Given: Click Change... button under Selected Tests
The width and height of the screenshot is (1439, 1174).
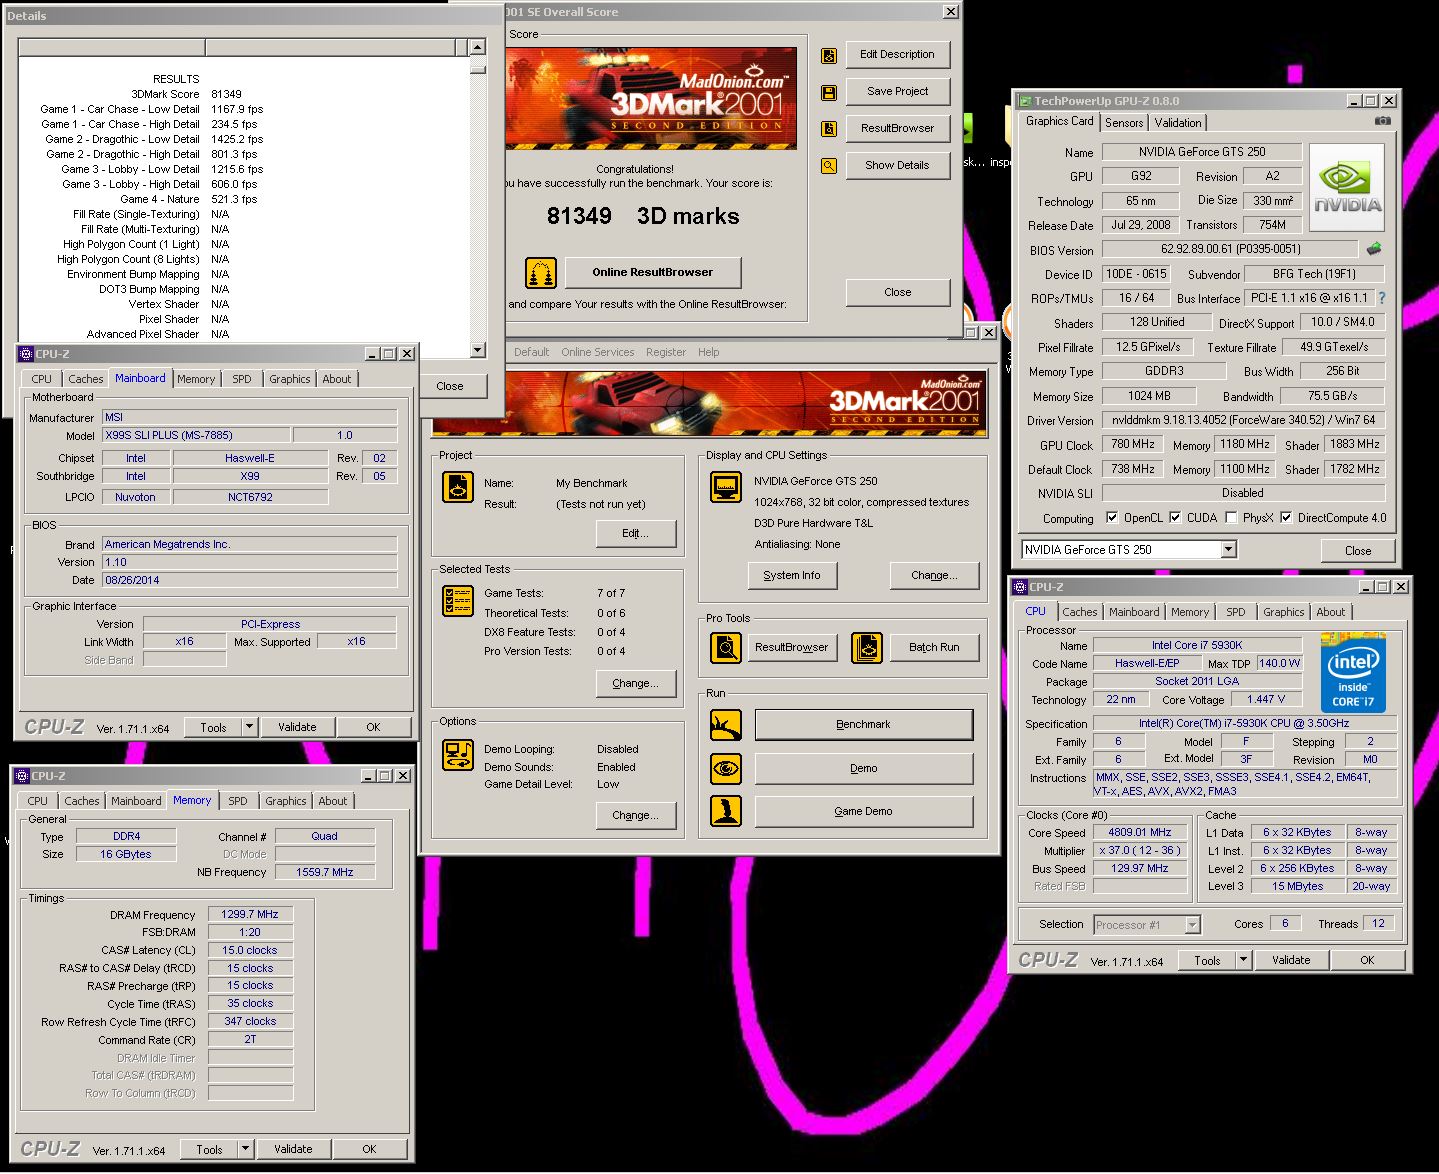Looking at the screenshot, I should 635,683.
